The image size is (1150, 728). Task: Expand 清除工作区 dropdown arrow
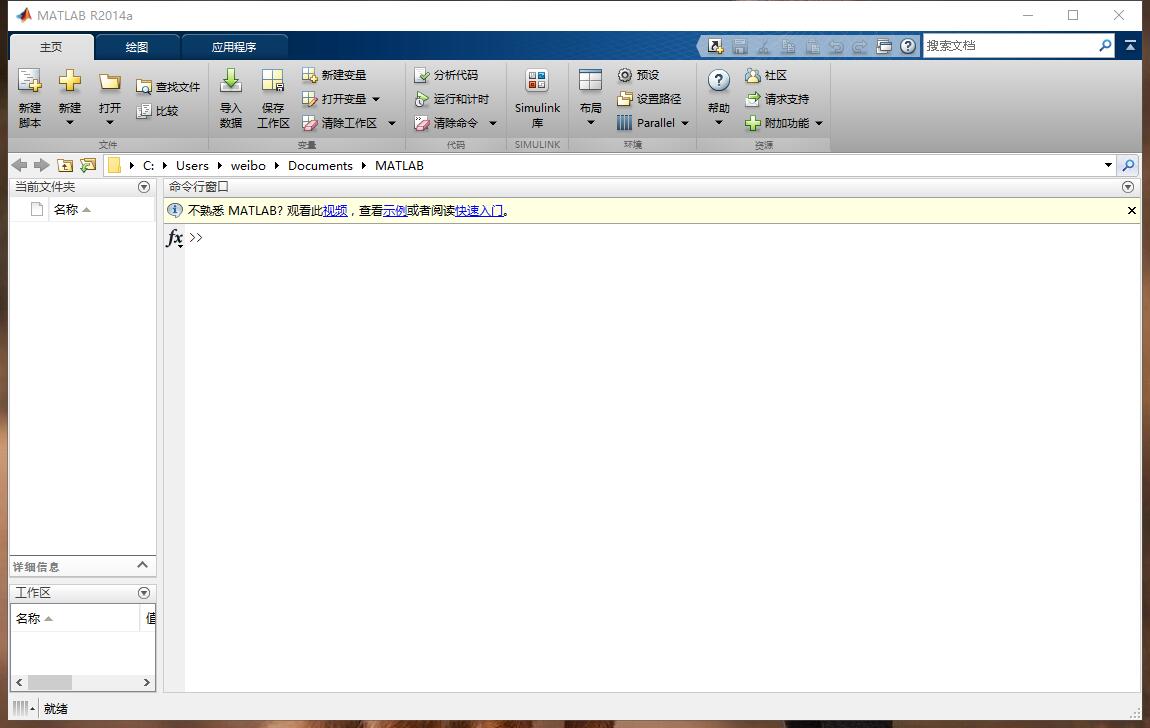pyautogui.click(x=392, y=123)
